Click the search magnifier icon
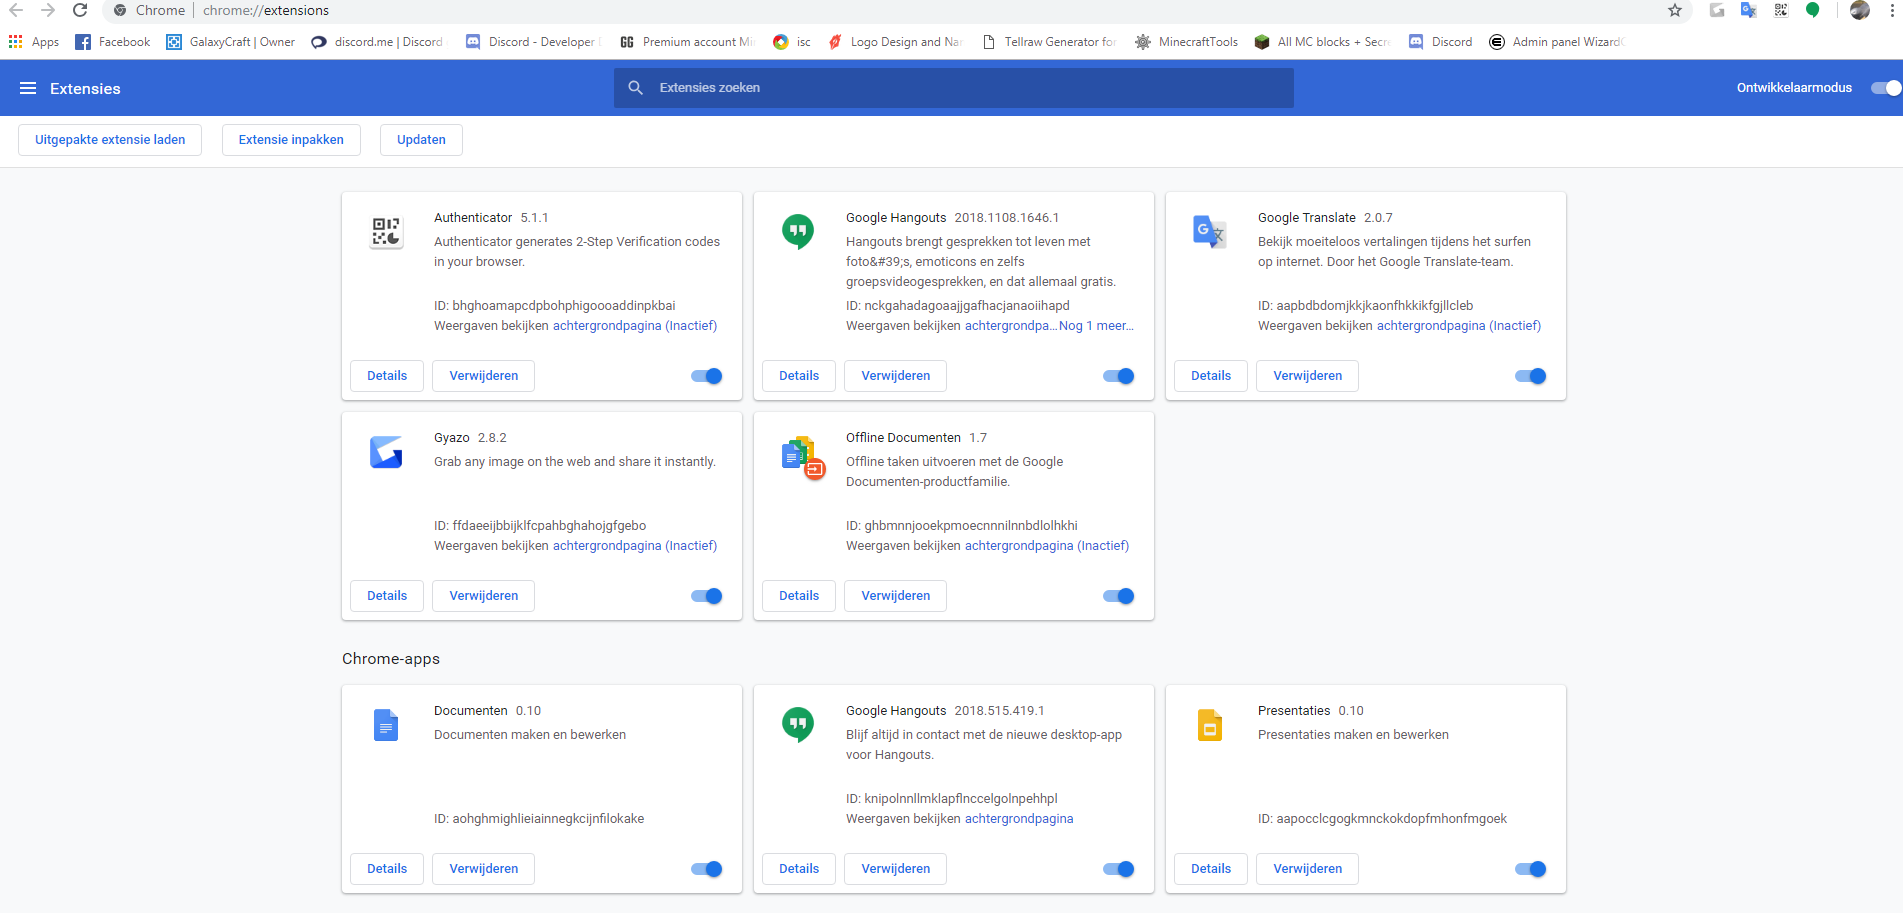 pyautogui.click(x=635, y=88)
